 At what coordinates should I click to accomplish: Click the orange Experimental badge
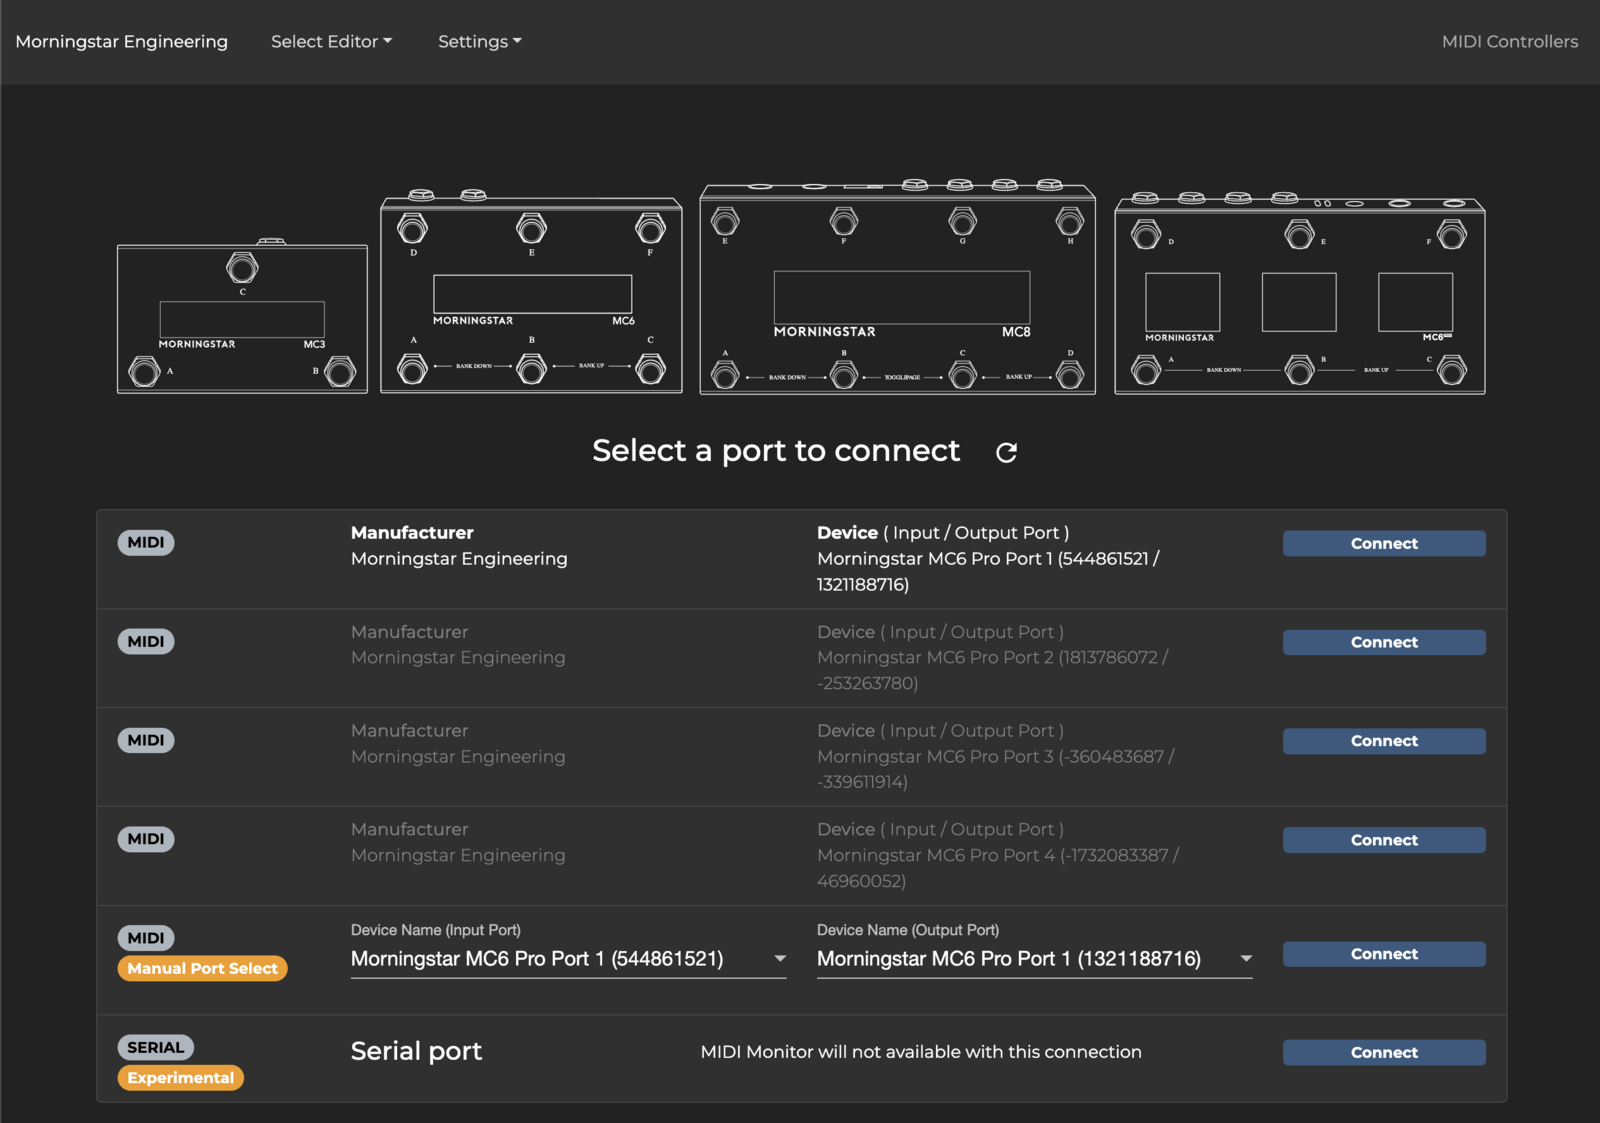coord(180,1077)
